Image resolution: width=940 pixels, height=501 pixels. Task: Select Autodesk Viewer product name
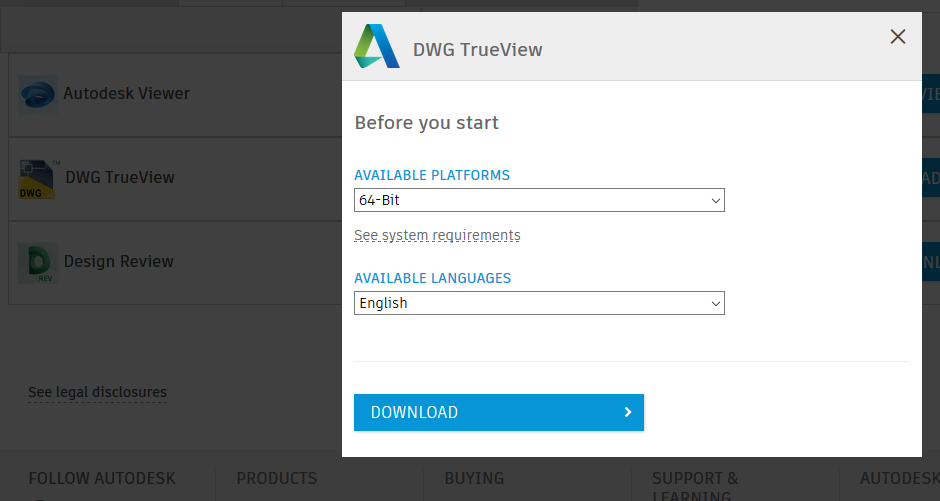126,93
